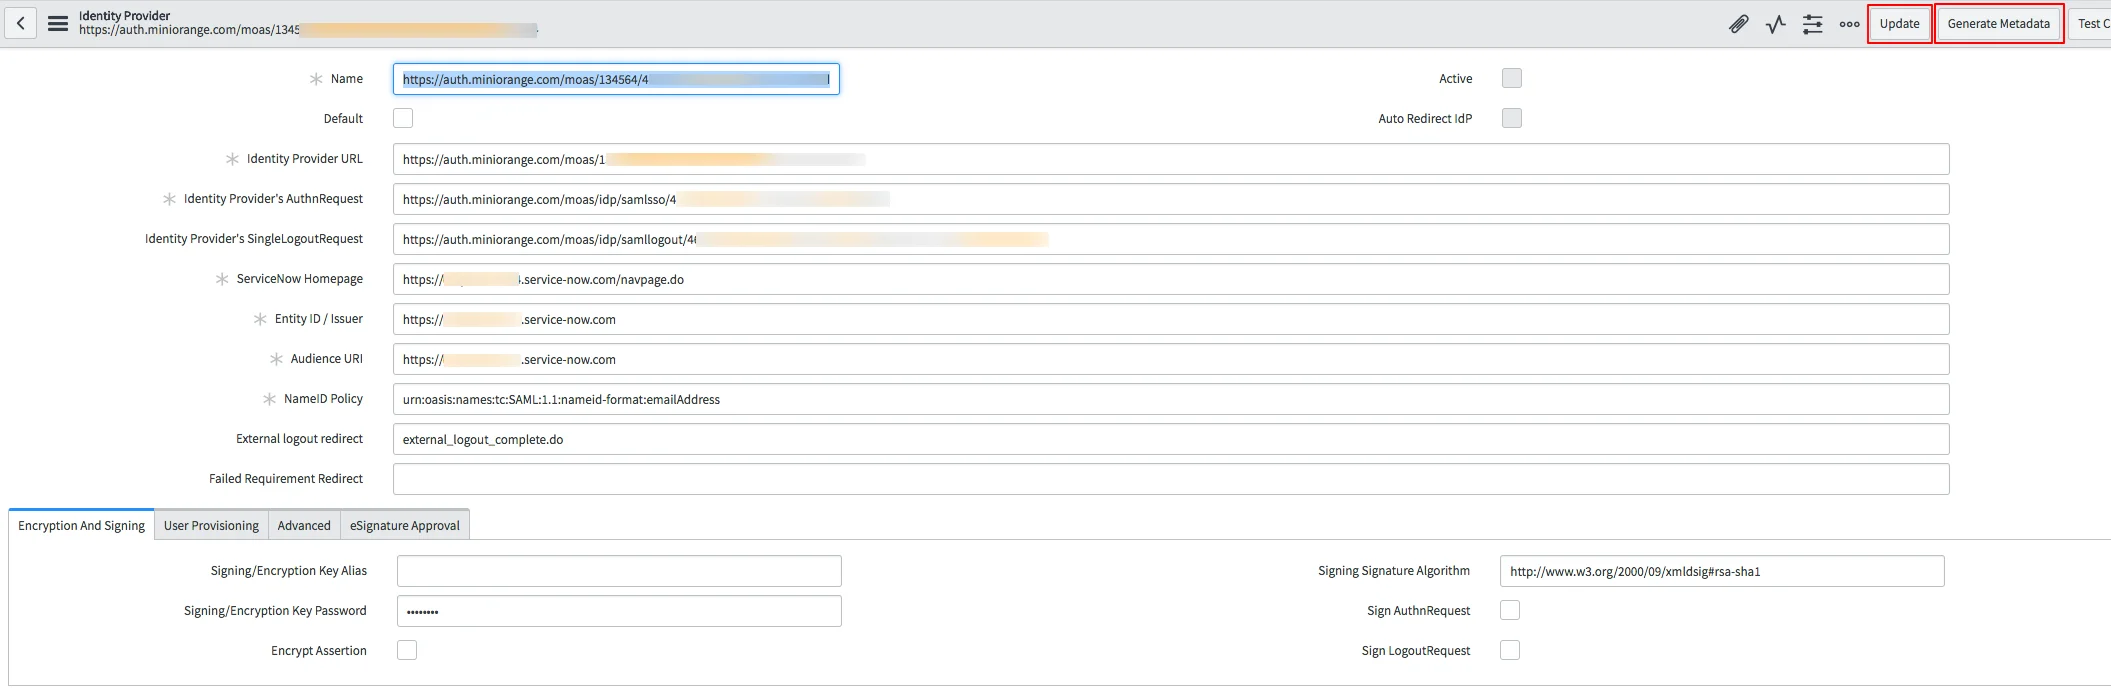The height and width of the screenshot is (691, 2111).
Task: Switch to eSignature Approval tab
Action: coord(405,525)
